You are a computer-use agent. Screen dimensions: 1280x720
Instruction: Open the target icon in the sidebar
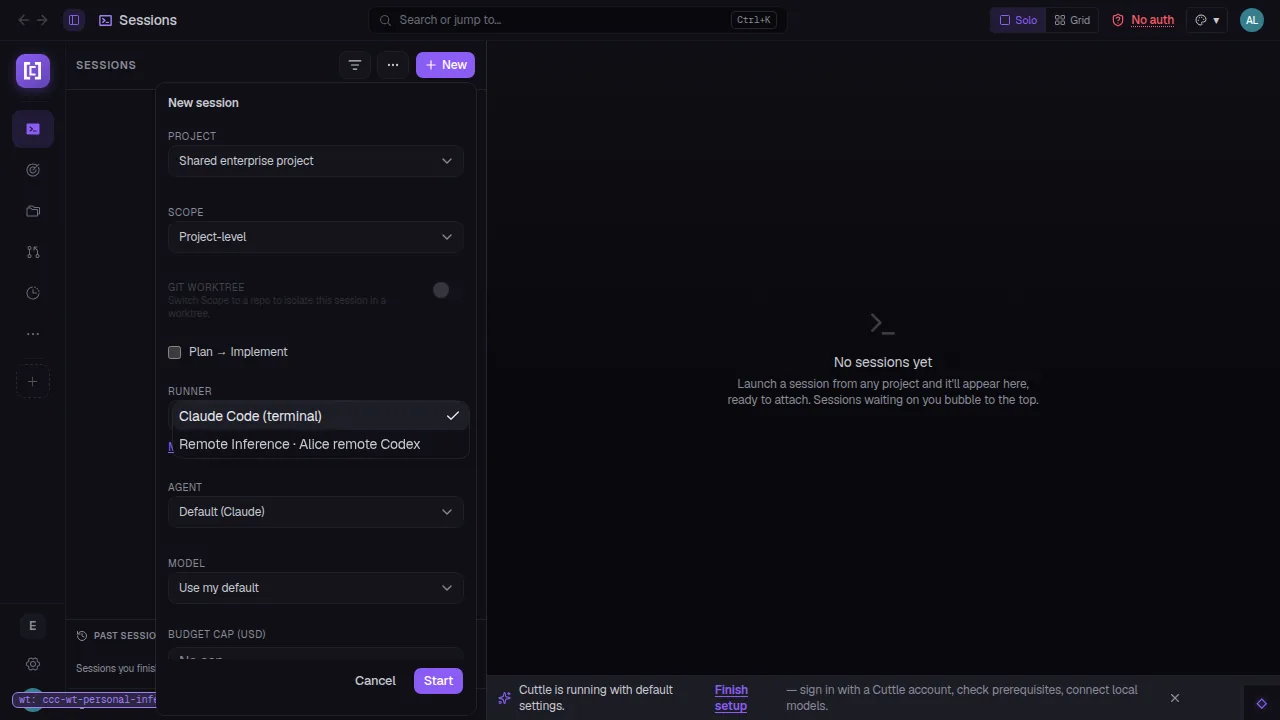tap(33, 170)
